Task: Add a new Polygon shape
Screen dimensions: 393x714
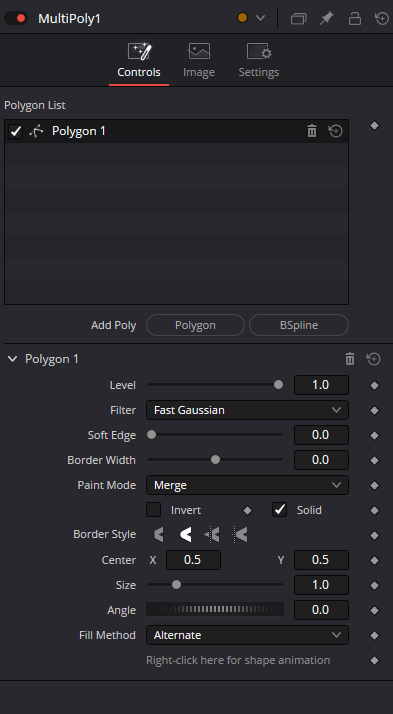Action: (x=195, y=325)
